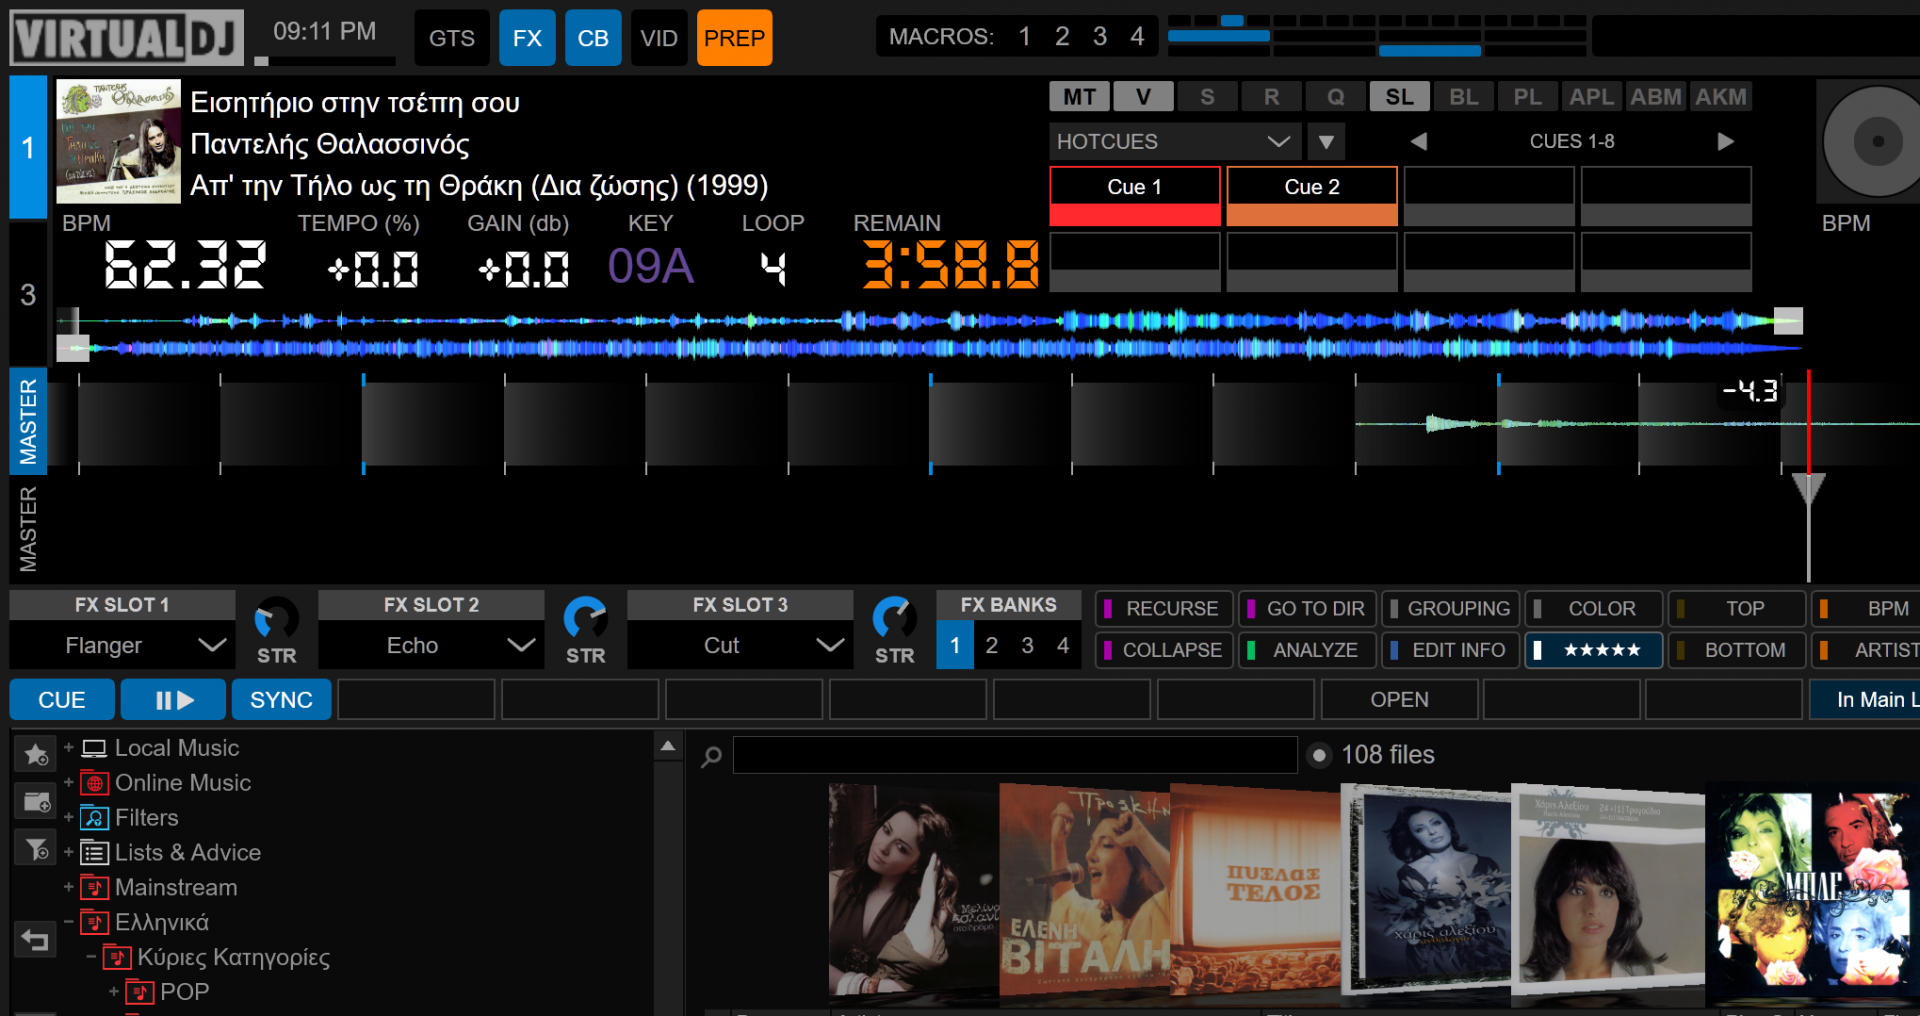Click the POP folder icon
This screenshot has width=1920, height=1016.
tap(139, 993)
